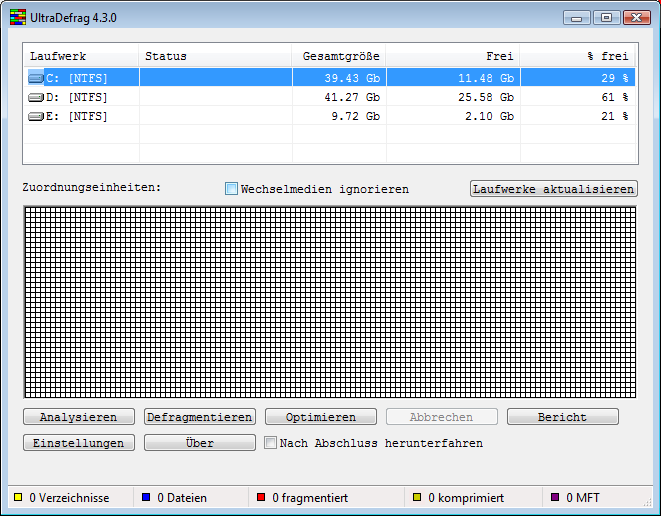Viewport: 661px width, 516px height.
Task: Click purple MFT legend swatch
Action: [x=555, y=497]
